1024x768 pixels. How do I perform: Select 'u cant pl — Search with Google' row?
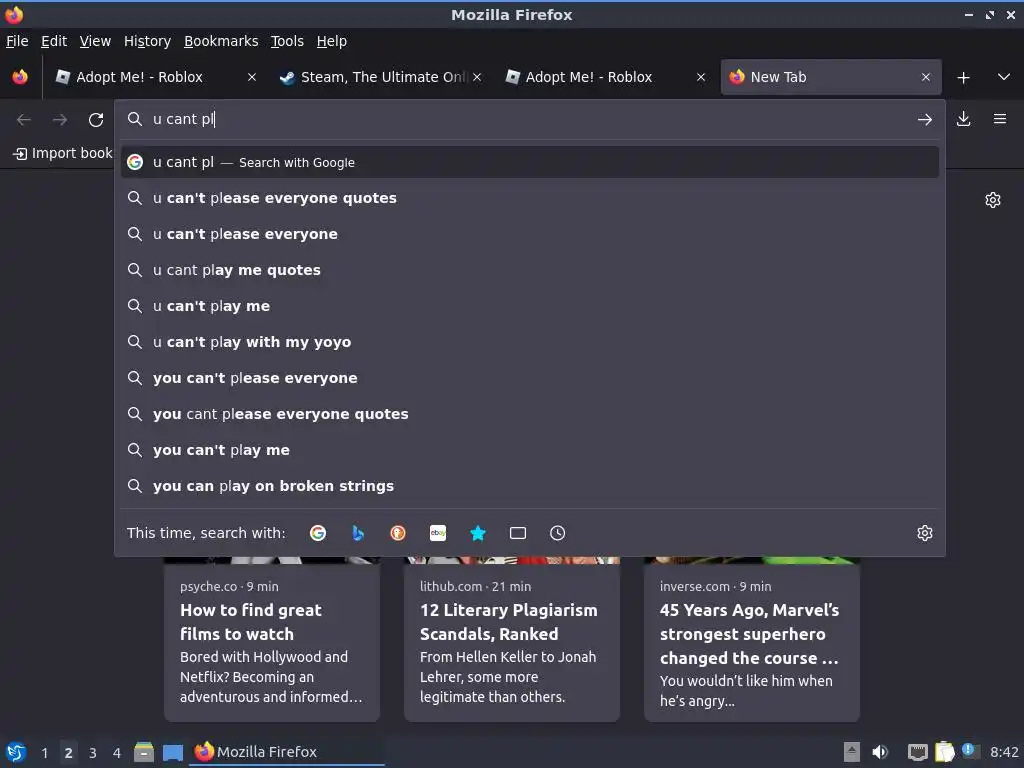[x=530, y=162]
